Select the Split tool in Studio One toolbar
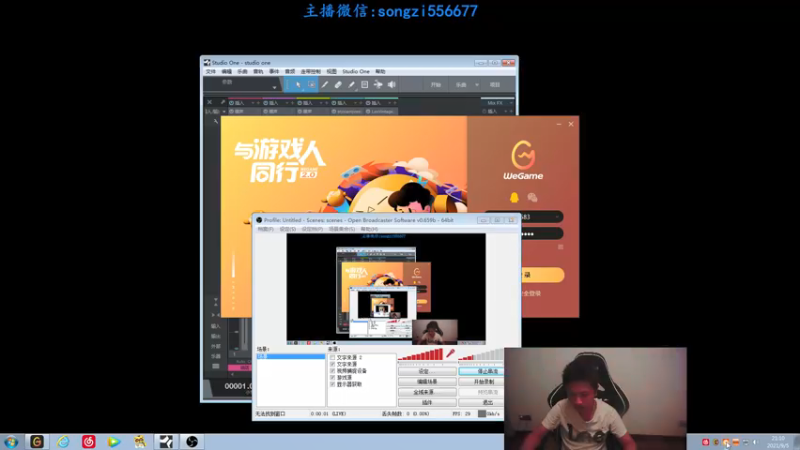The image size is (800, 450). click(x=324, y=85)
